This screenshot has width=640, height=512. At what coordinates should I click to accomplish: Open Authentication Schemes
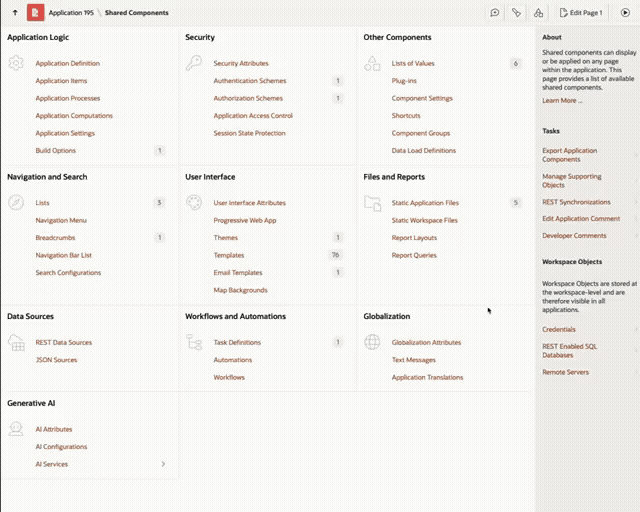[x=249, y=81]
